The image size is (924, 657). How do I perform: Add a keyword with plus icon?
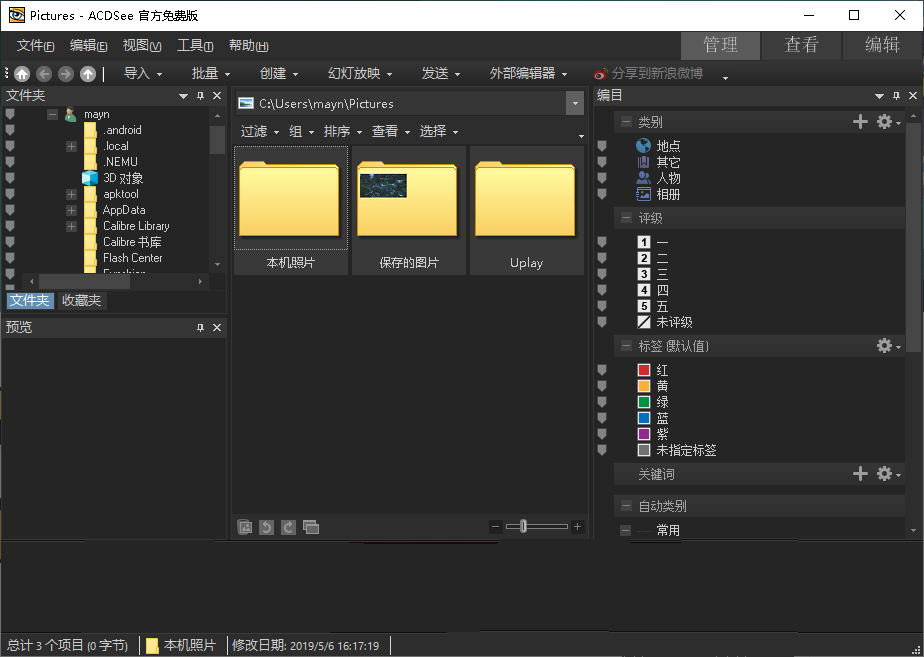(860, 473)
